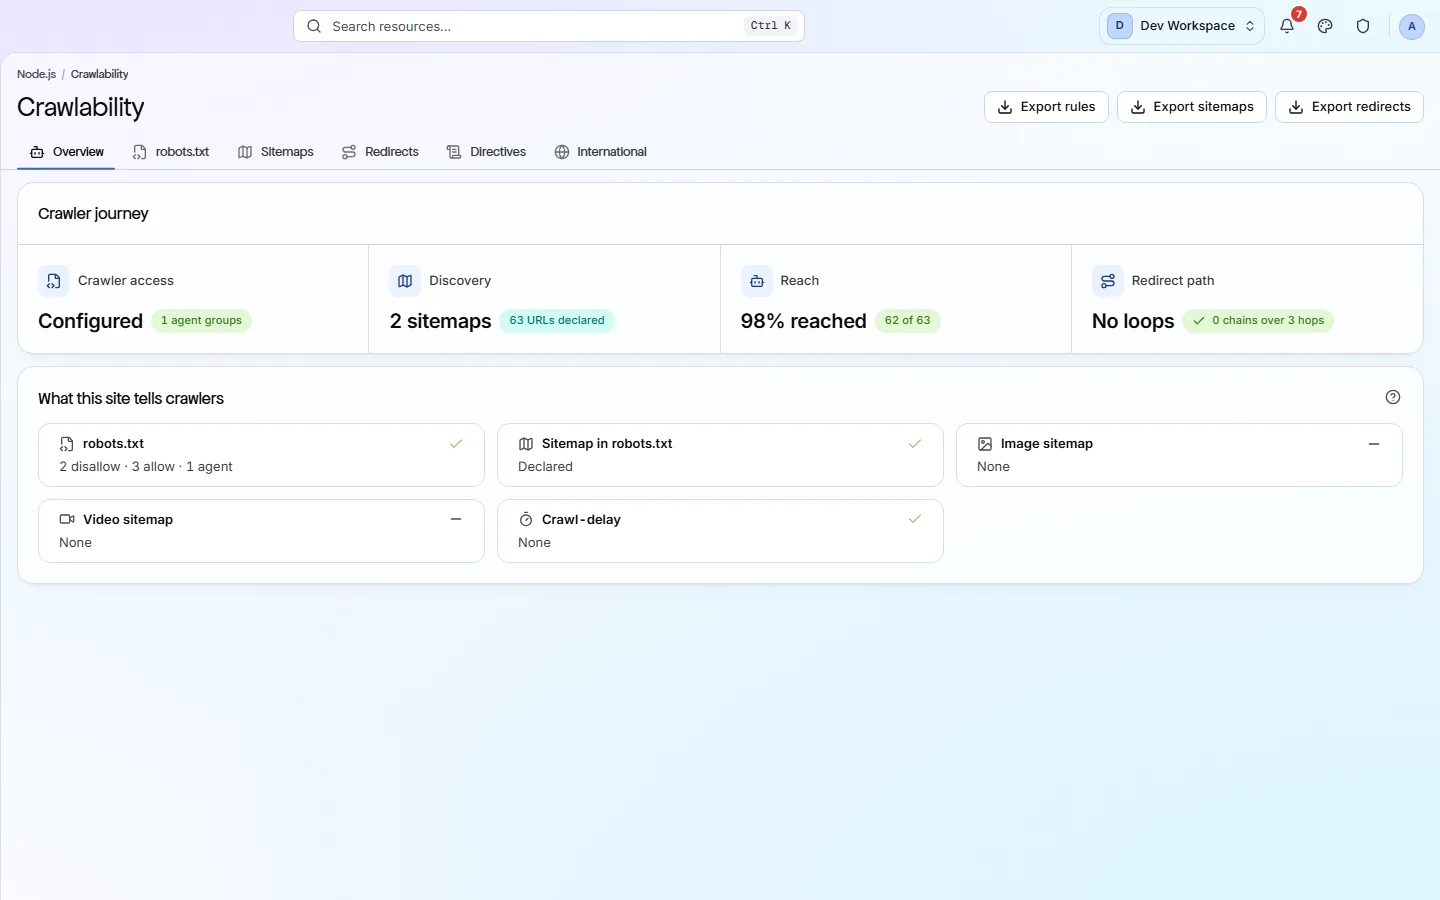Click the Redirect path icon
This screenshot has height=900, width=1440.
click(x=1108, y=281)
